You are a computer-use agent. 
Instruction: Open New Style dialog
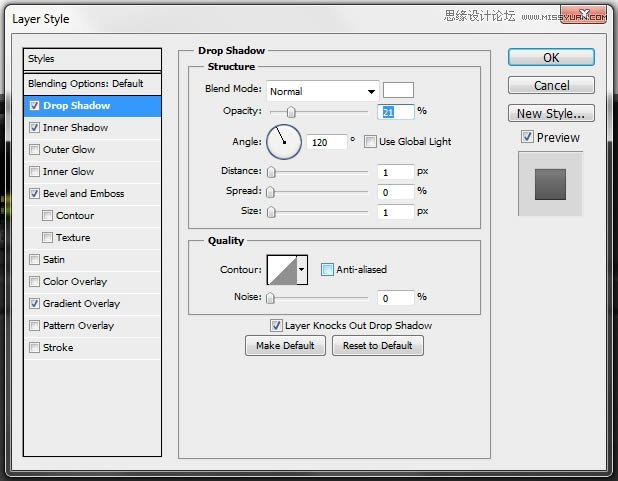tap(551, 113)
